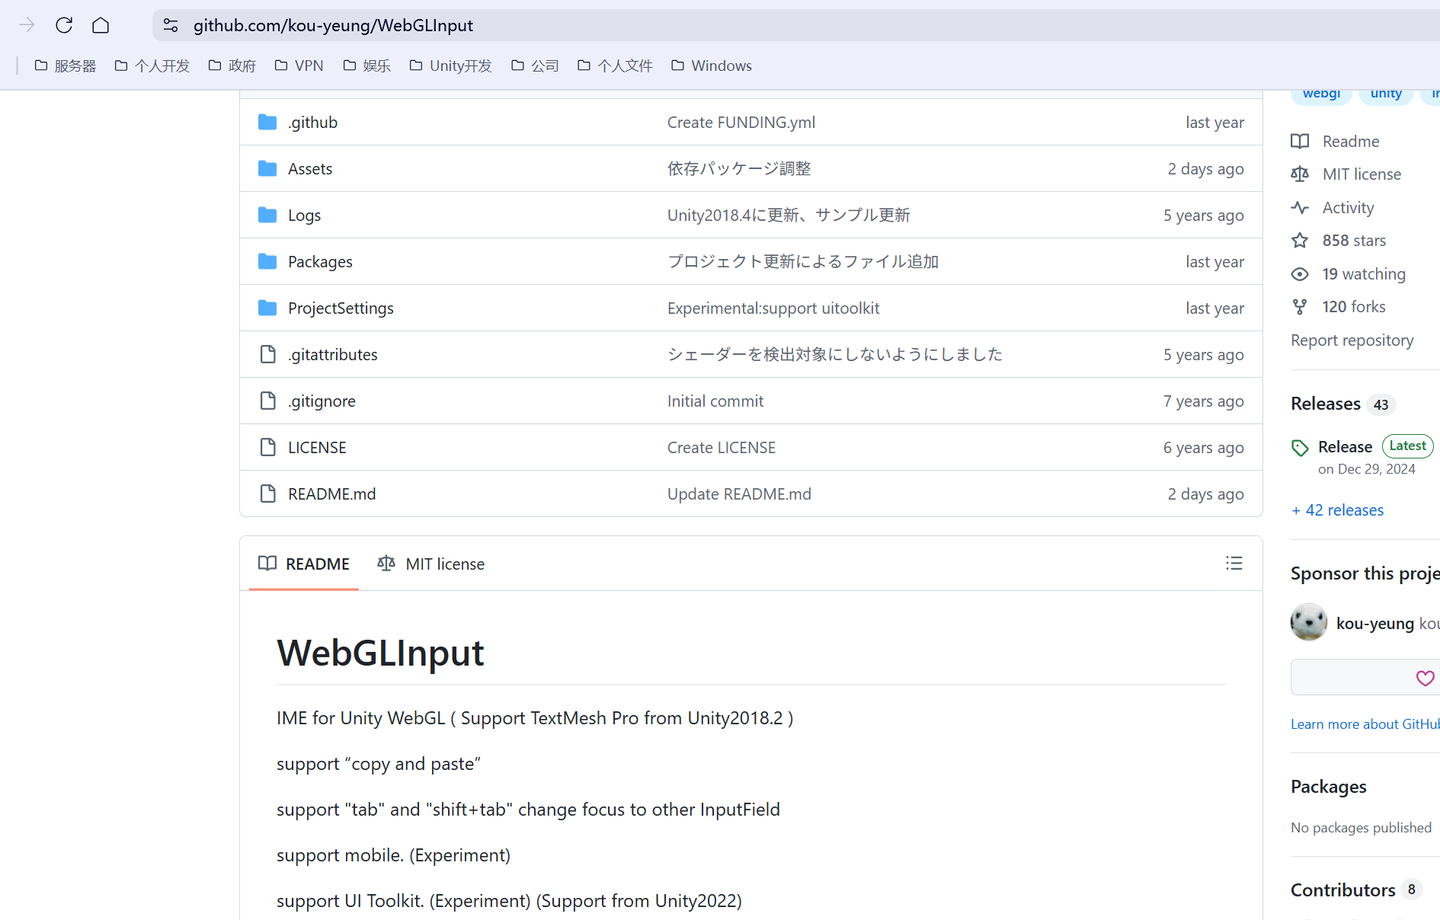This screenshot has width=1440, height=920.
Task: Click the Readme book icon in sidebar
Action: pyautogui.click(x=1300, y=141)
